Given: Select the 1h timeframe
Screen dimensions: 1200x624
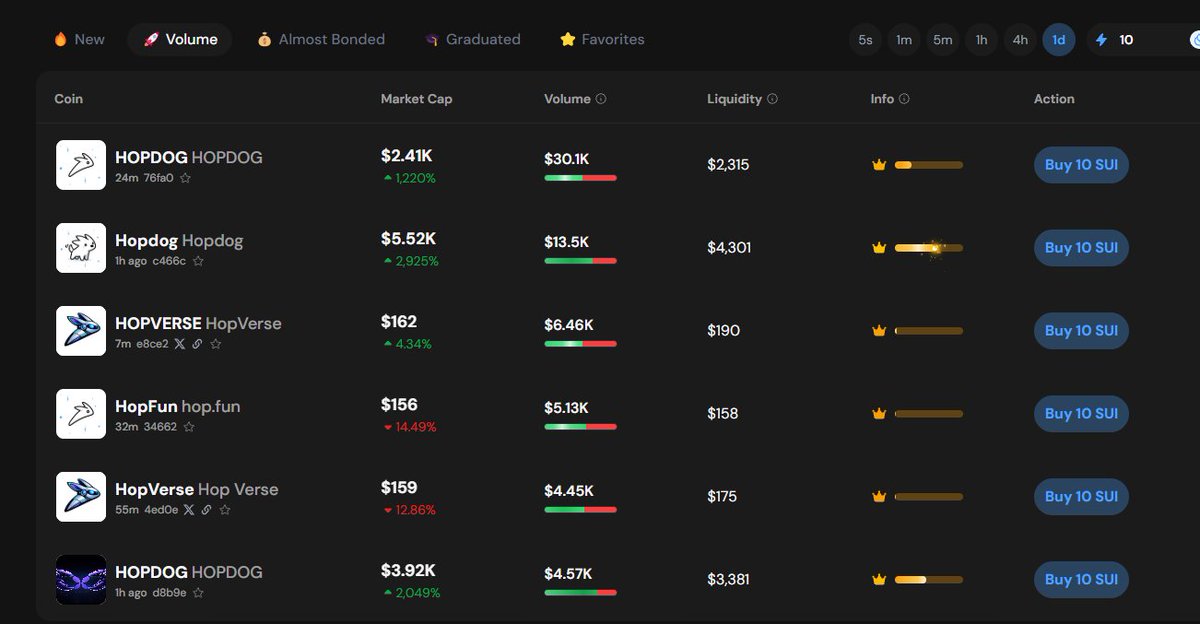Looking at the screenshot, I should tap(982, 40).
